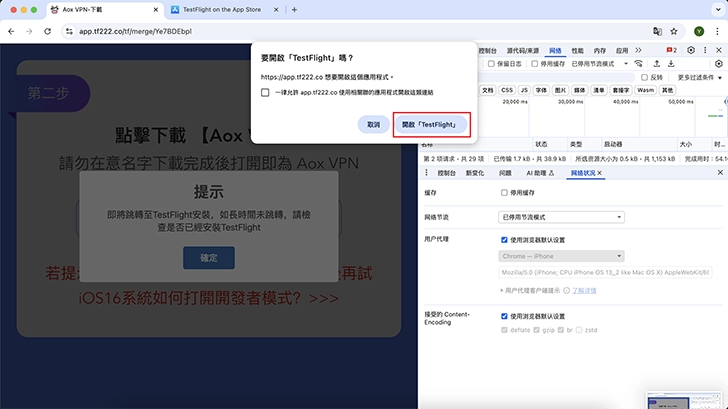
Task: Reload the current page
Action: click(47, 32)
